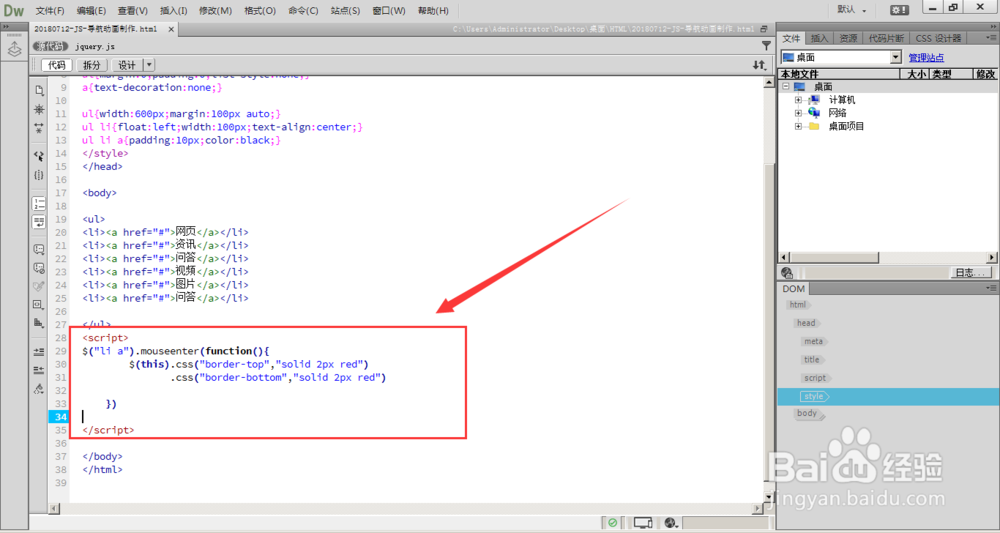1000x533 pixels.
Task: Move or convert CSS icon in toolbar
Action: click(39, 323)
